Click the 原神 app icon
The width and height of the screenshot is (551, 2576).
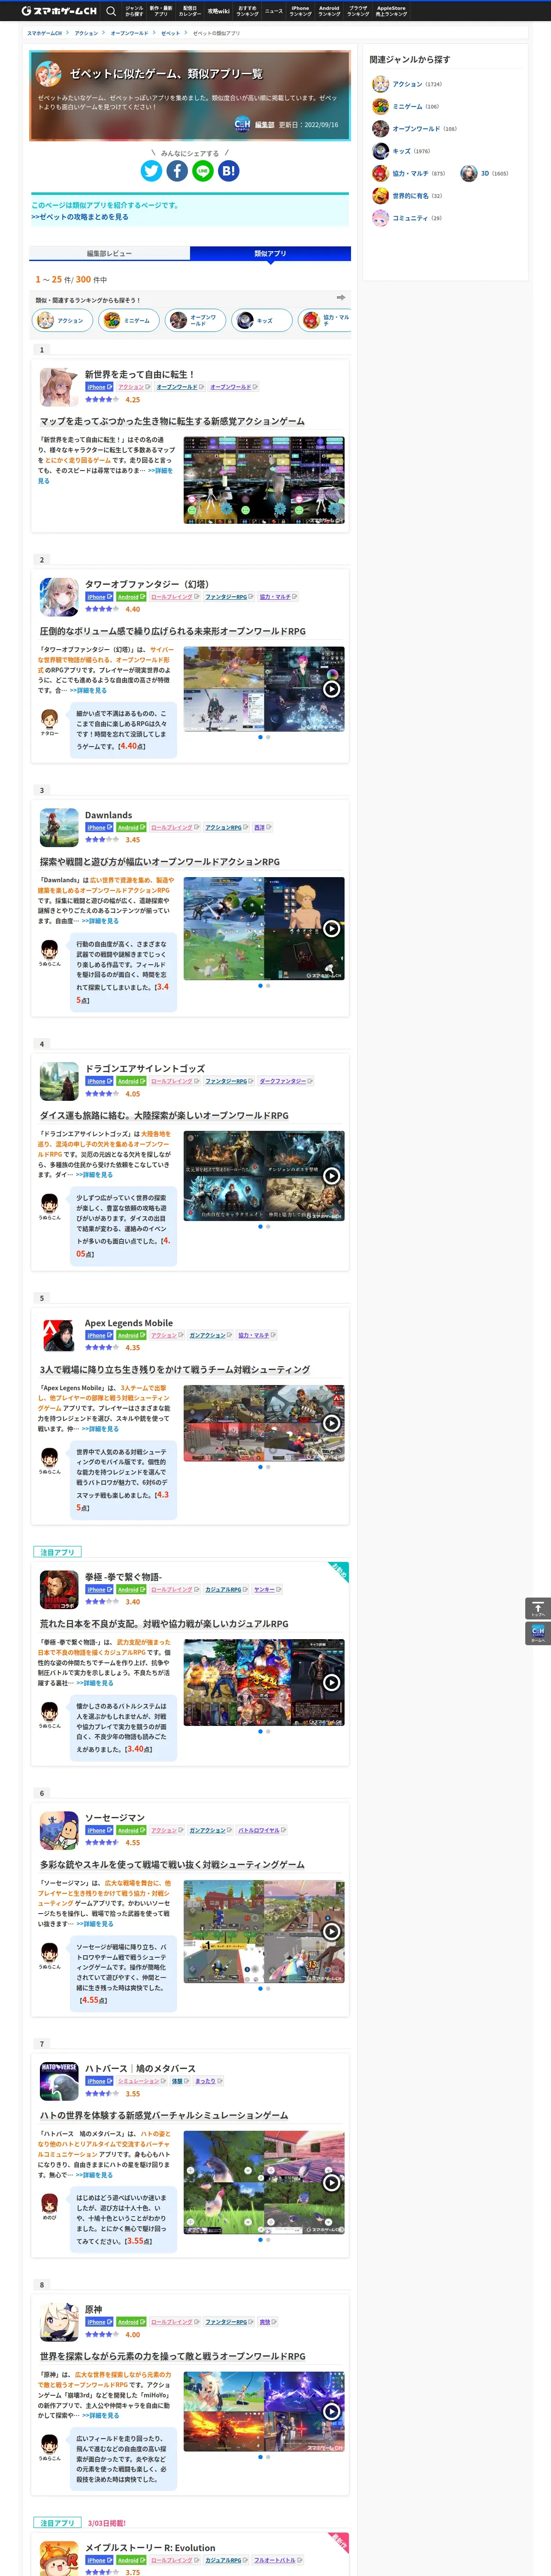59,2322
